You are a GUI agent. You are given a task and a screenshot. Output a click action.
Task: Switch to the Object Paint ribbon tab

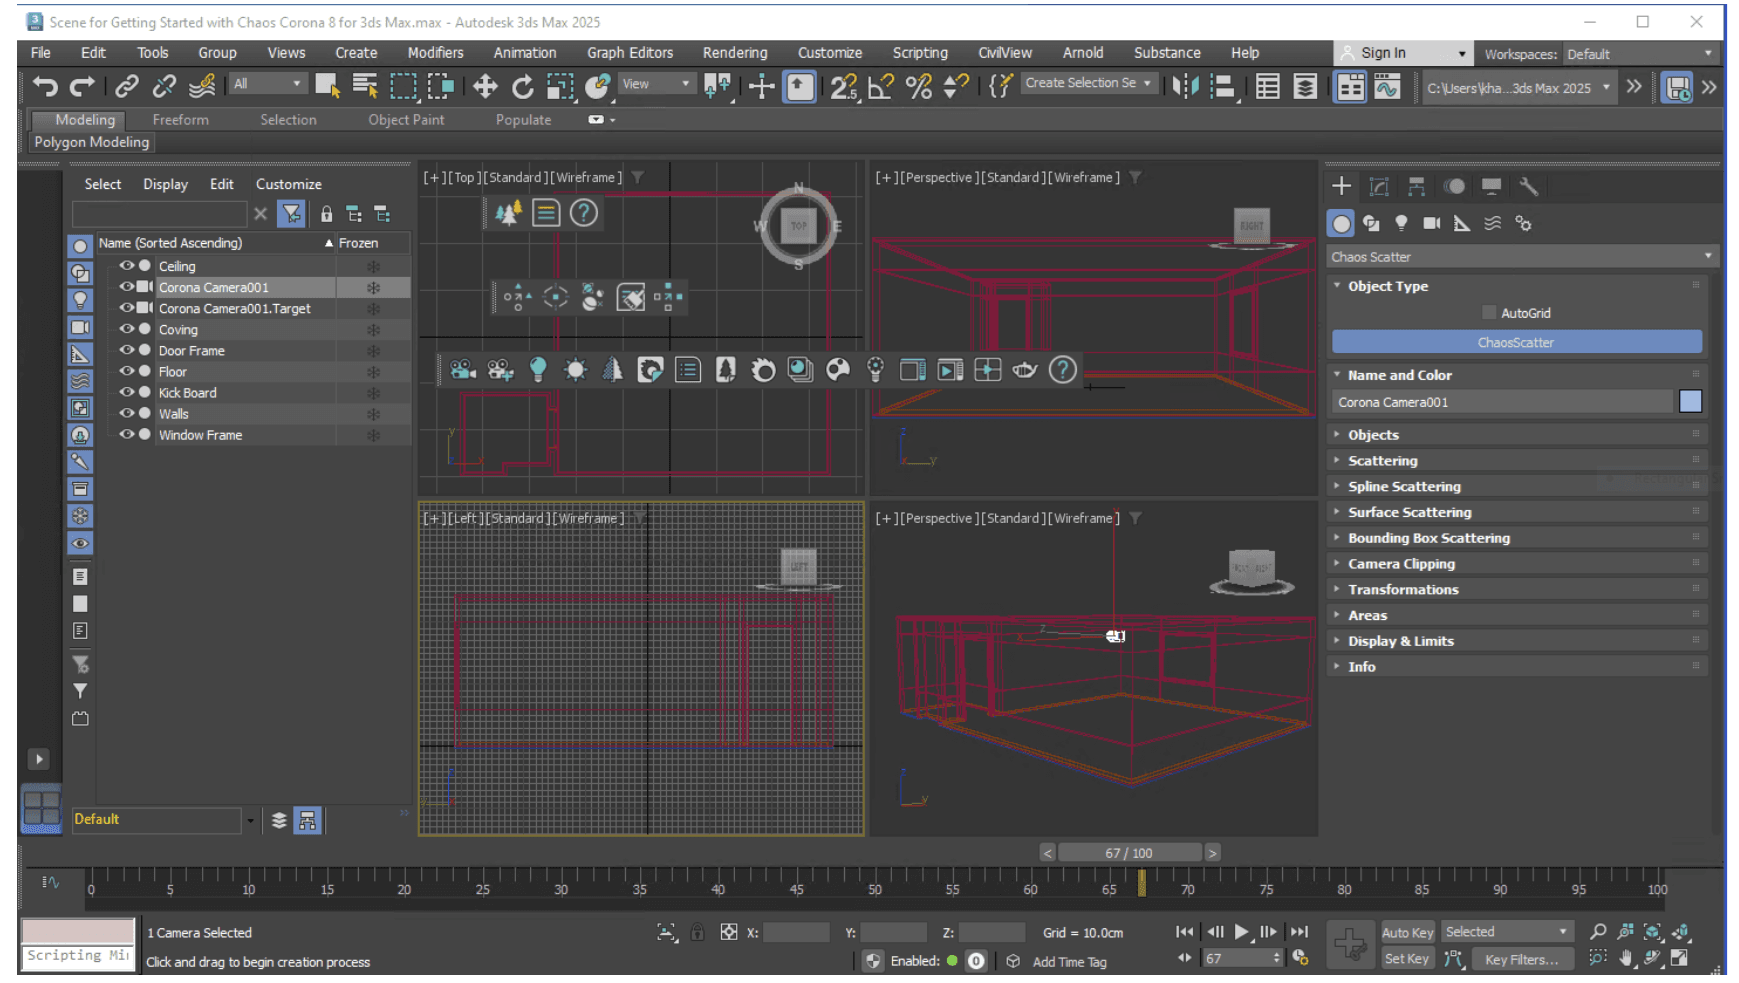(406, 120)
